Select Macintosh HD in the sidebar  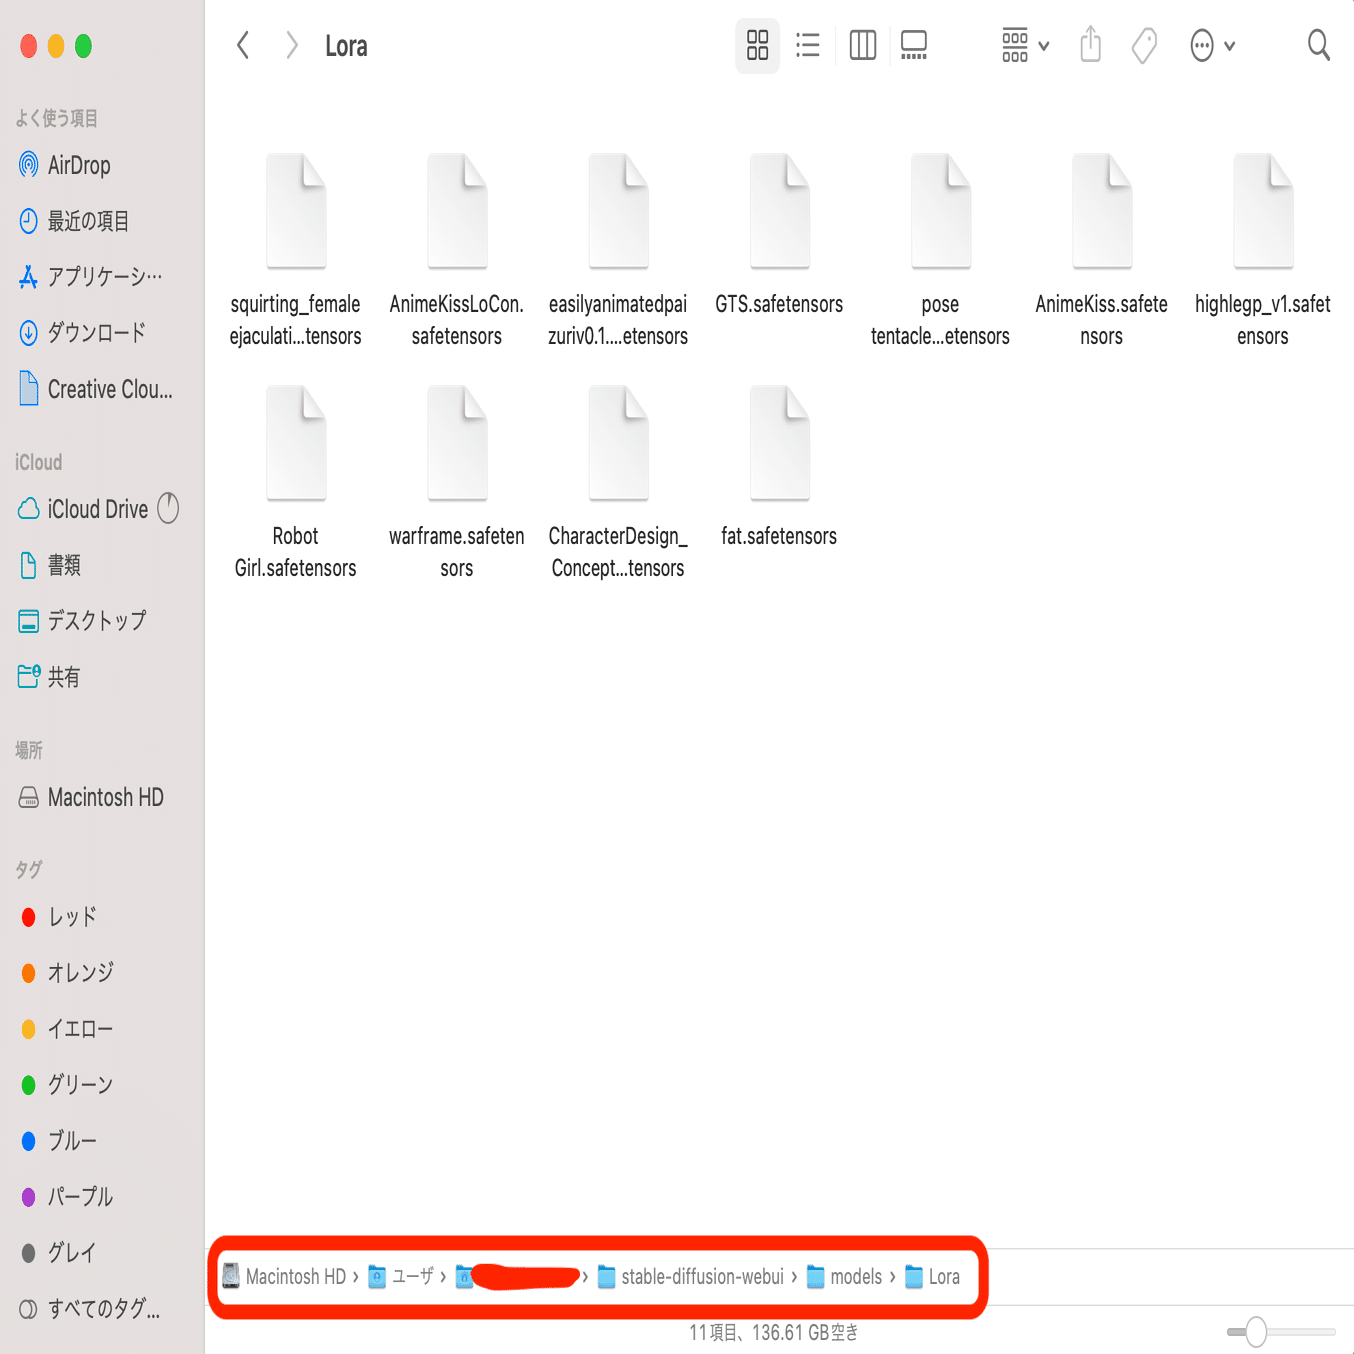91,797
